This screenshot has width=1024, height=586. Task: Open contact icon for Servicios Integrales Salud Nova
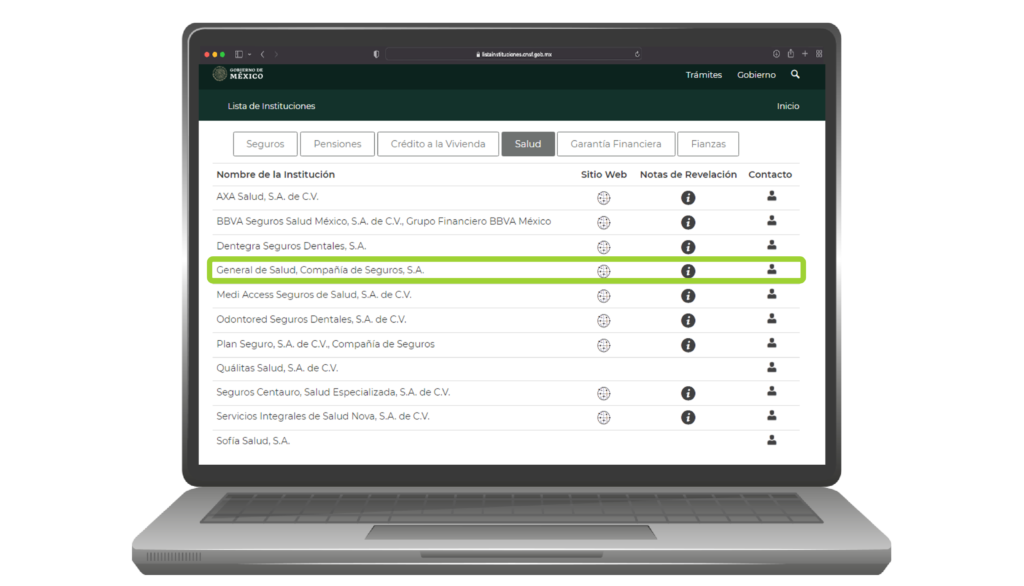[771, 415]
